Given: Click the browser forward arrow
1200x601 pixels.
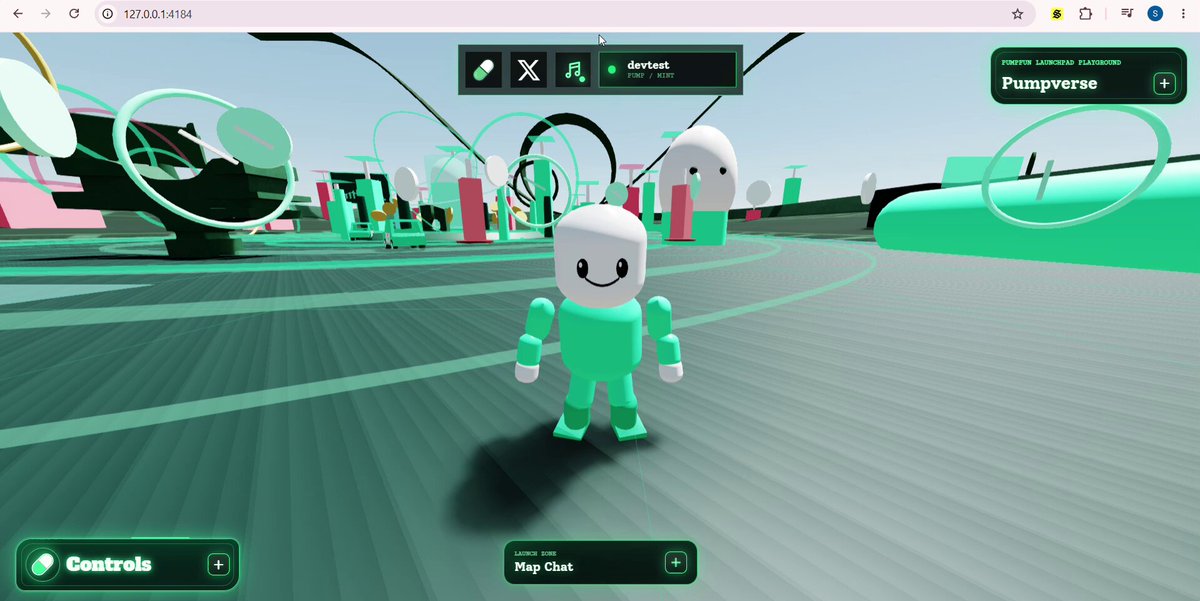Looking at the screenshot, I should coord(45,14).
